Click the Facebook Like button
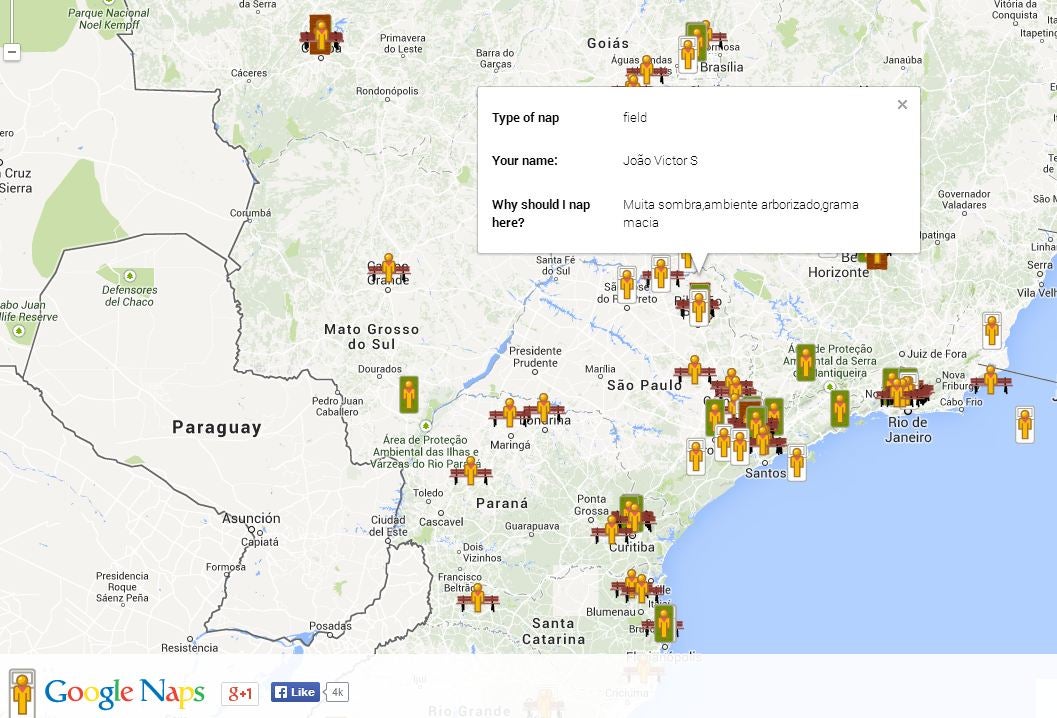 [x=294, y=691]
